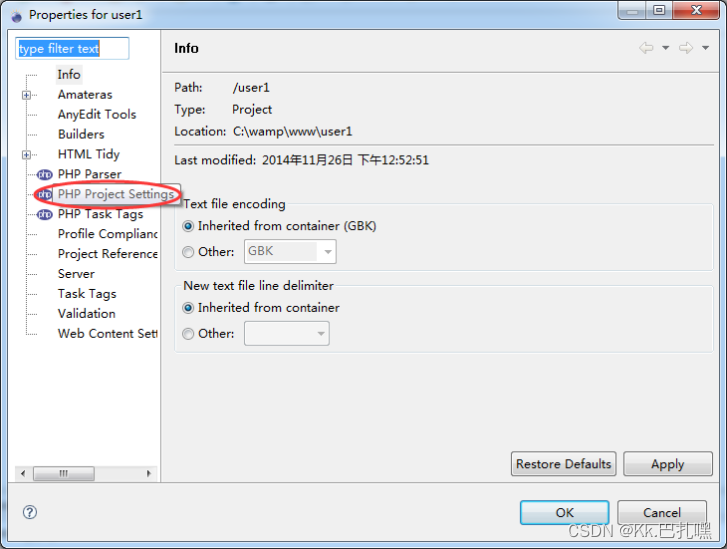Screen dimensions: 727x549
Task: Expand the Amateras tree node
Action: [x=26, y=95]
